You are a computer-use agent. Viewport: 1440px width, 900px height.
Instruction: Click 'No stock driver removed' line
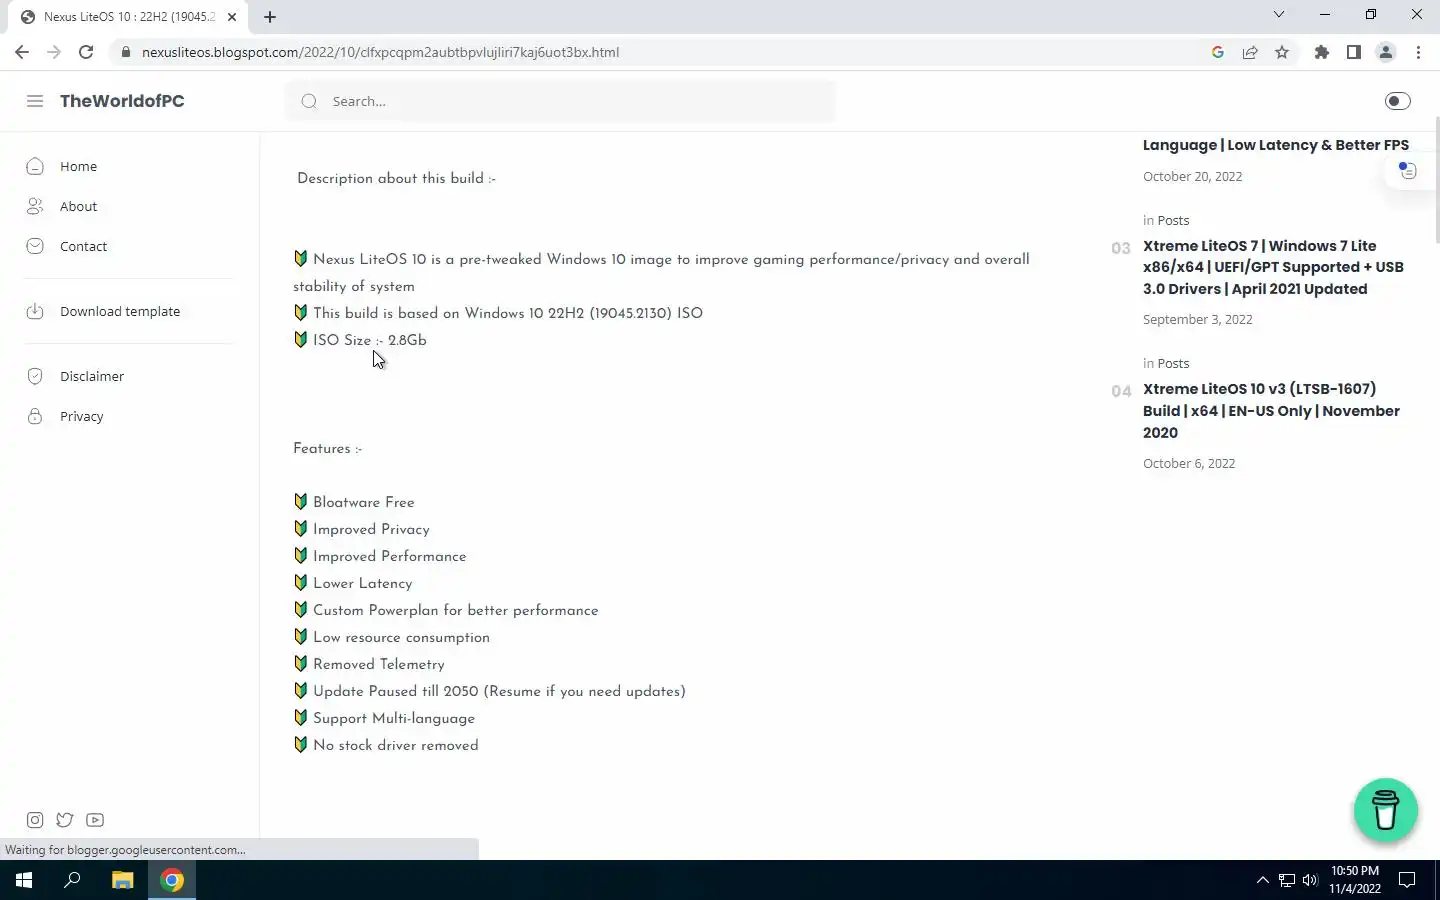coord(395,745)
